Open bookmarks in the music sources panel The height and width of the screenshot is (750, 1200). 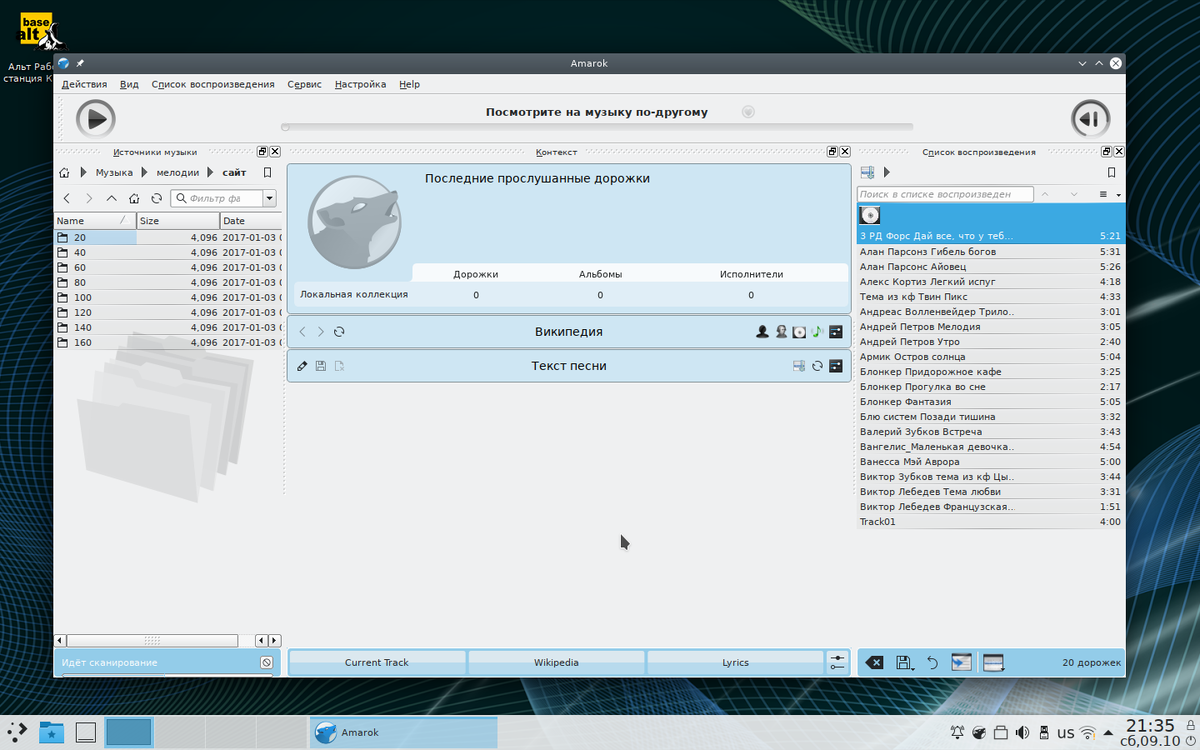267,172
